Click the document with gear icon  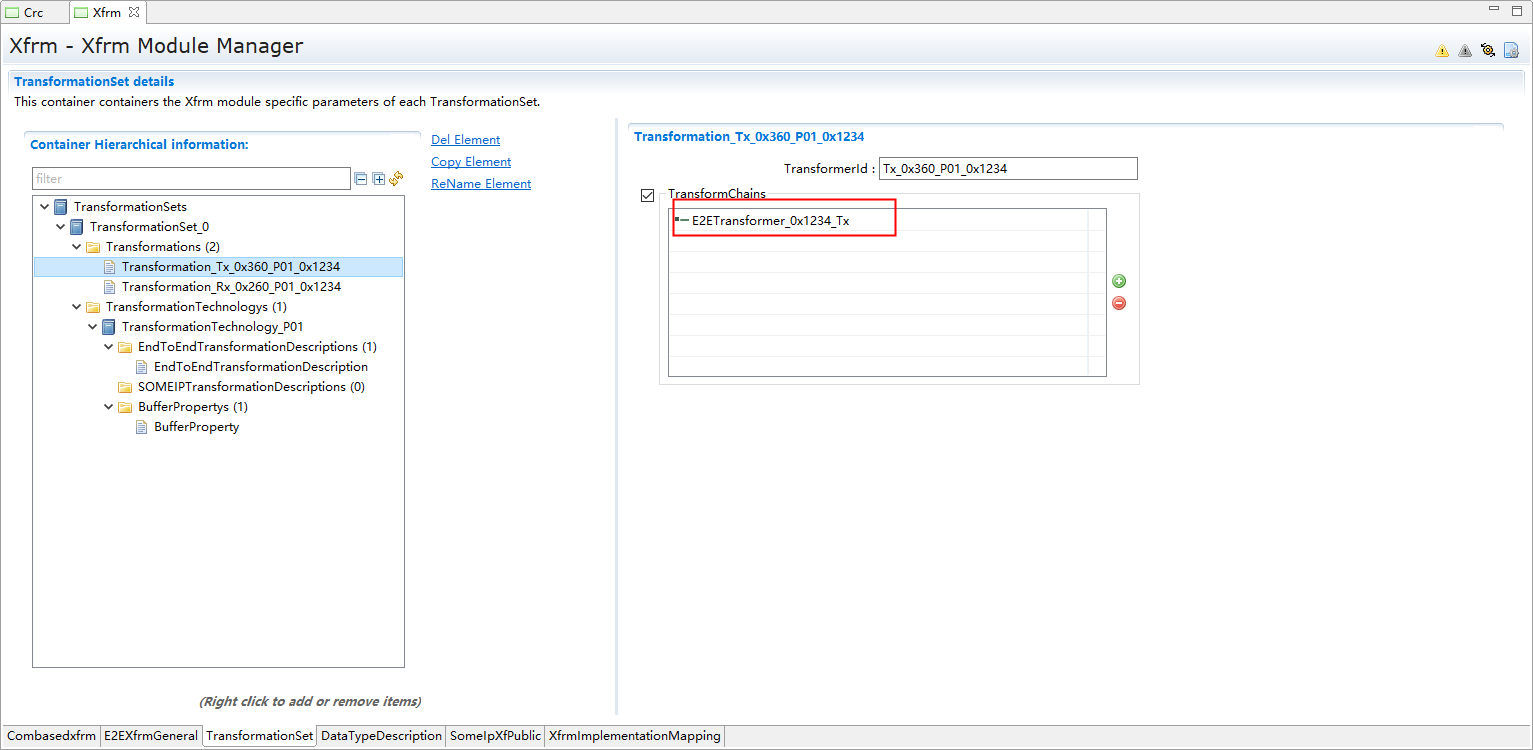coord(1511,51)
